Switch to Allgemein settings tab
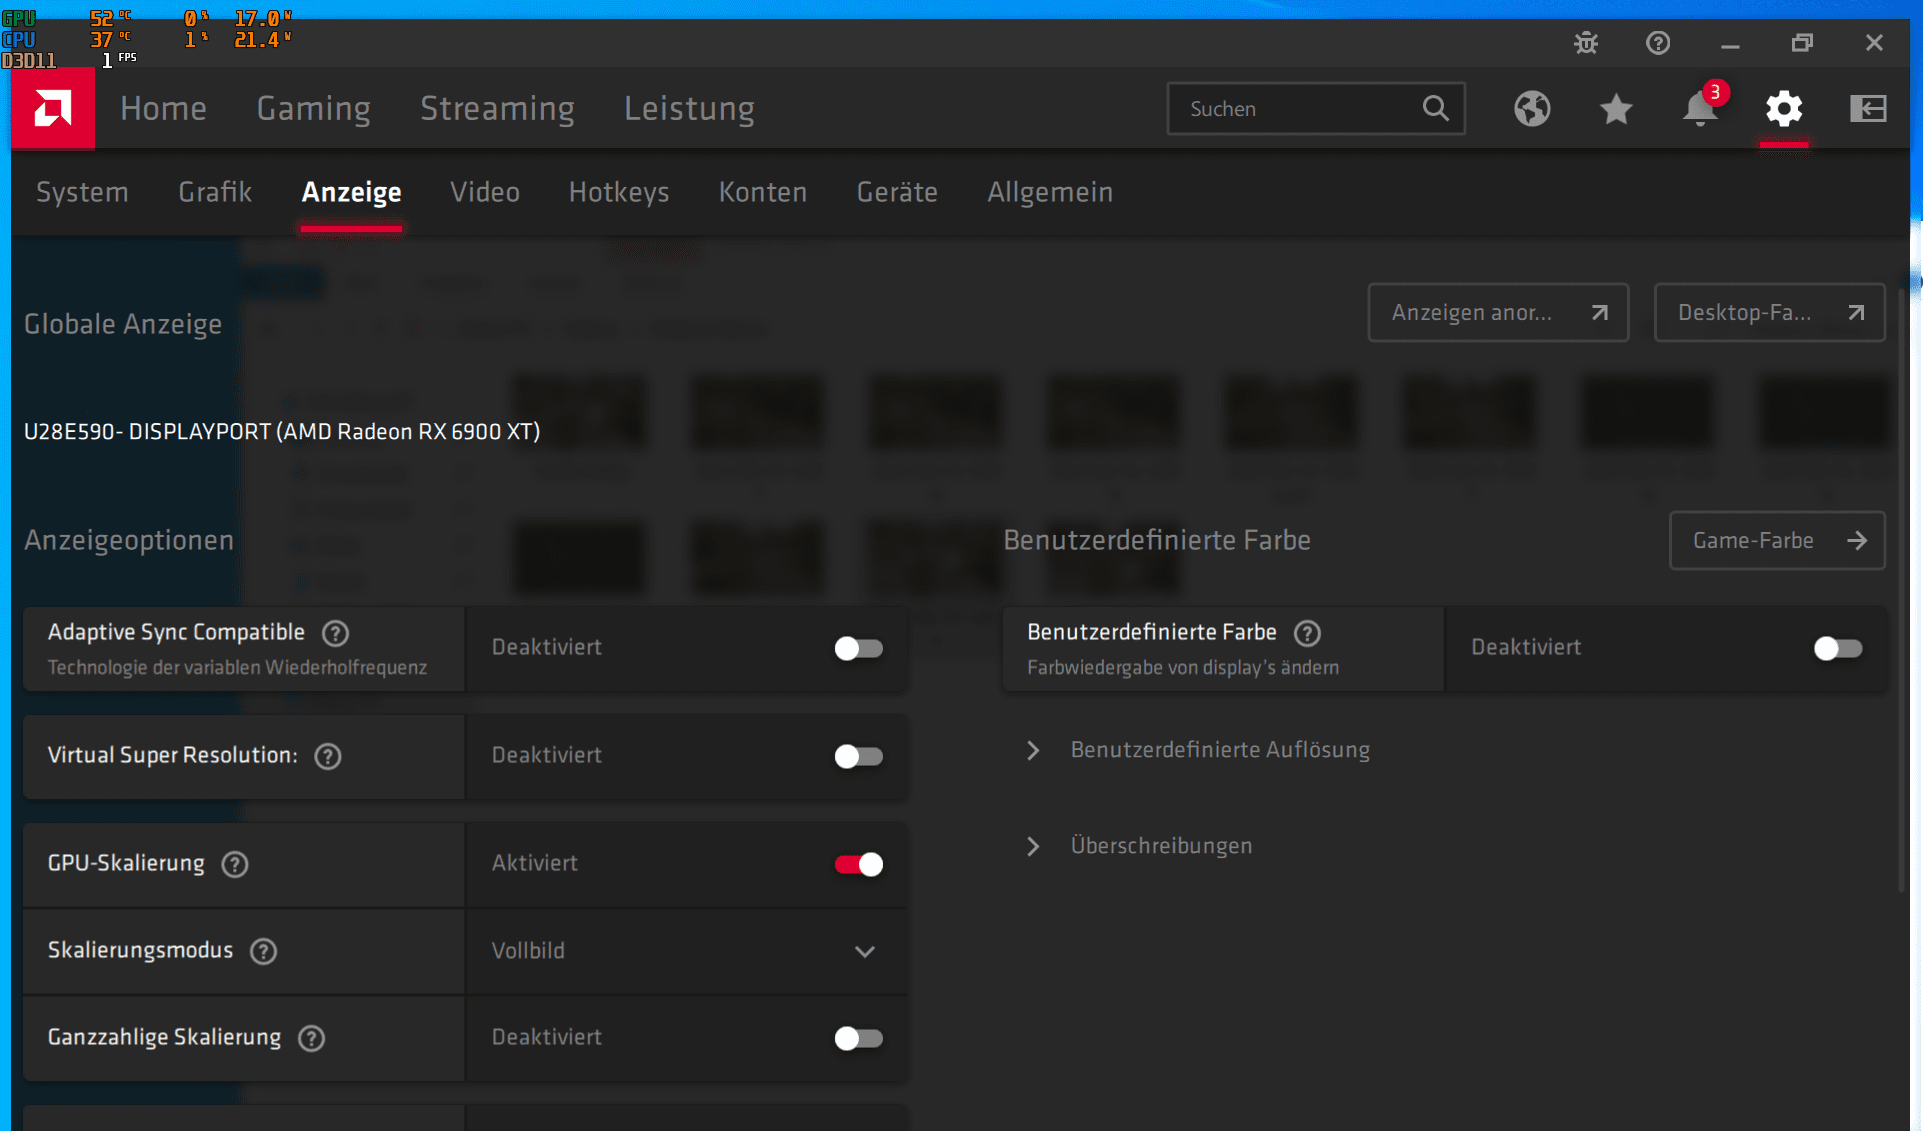 [x=1050, y=192]
